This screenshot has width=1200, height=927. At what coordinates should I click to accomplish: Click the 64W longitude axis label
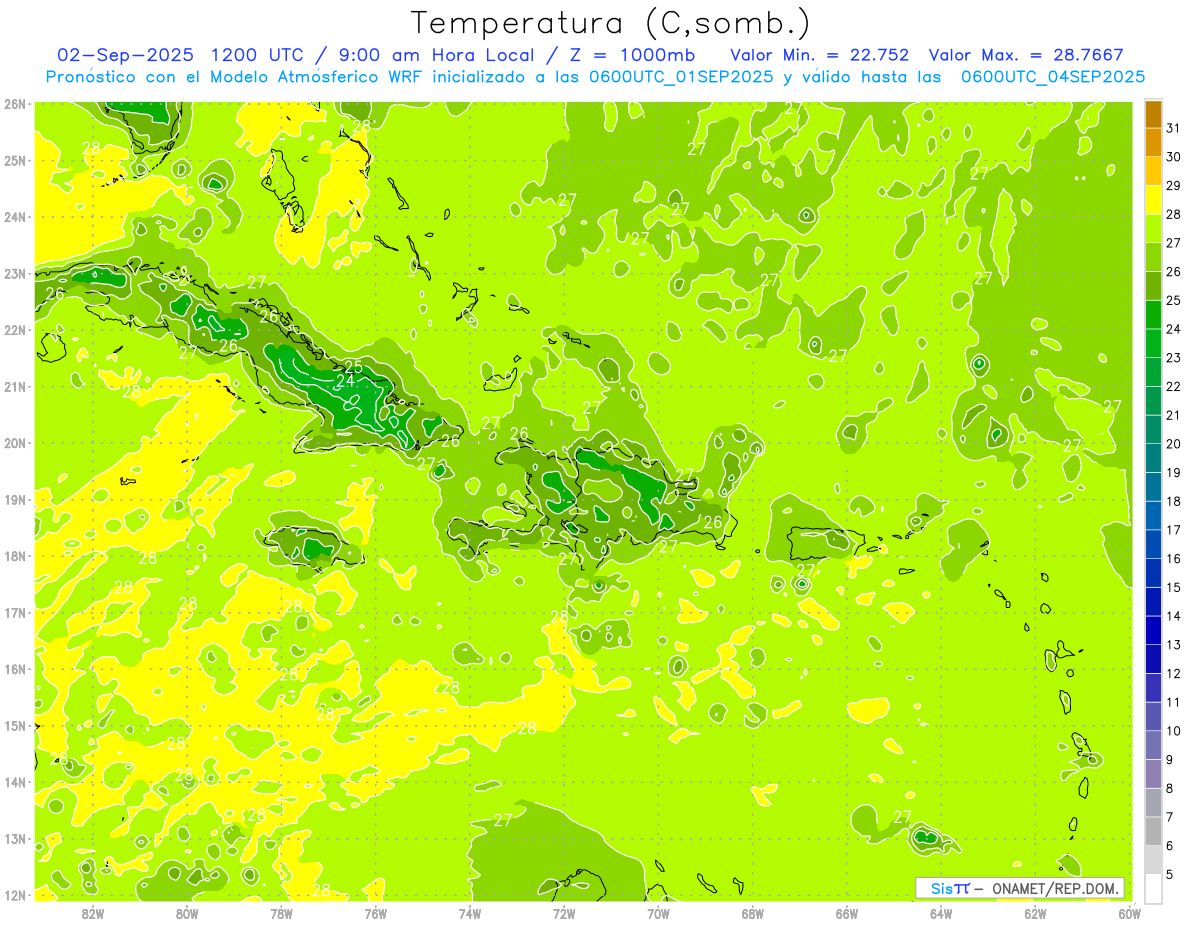tap(940, 913)
